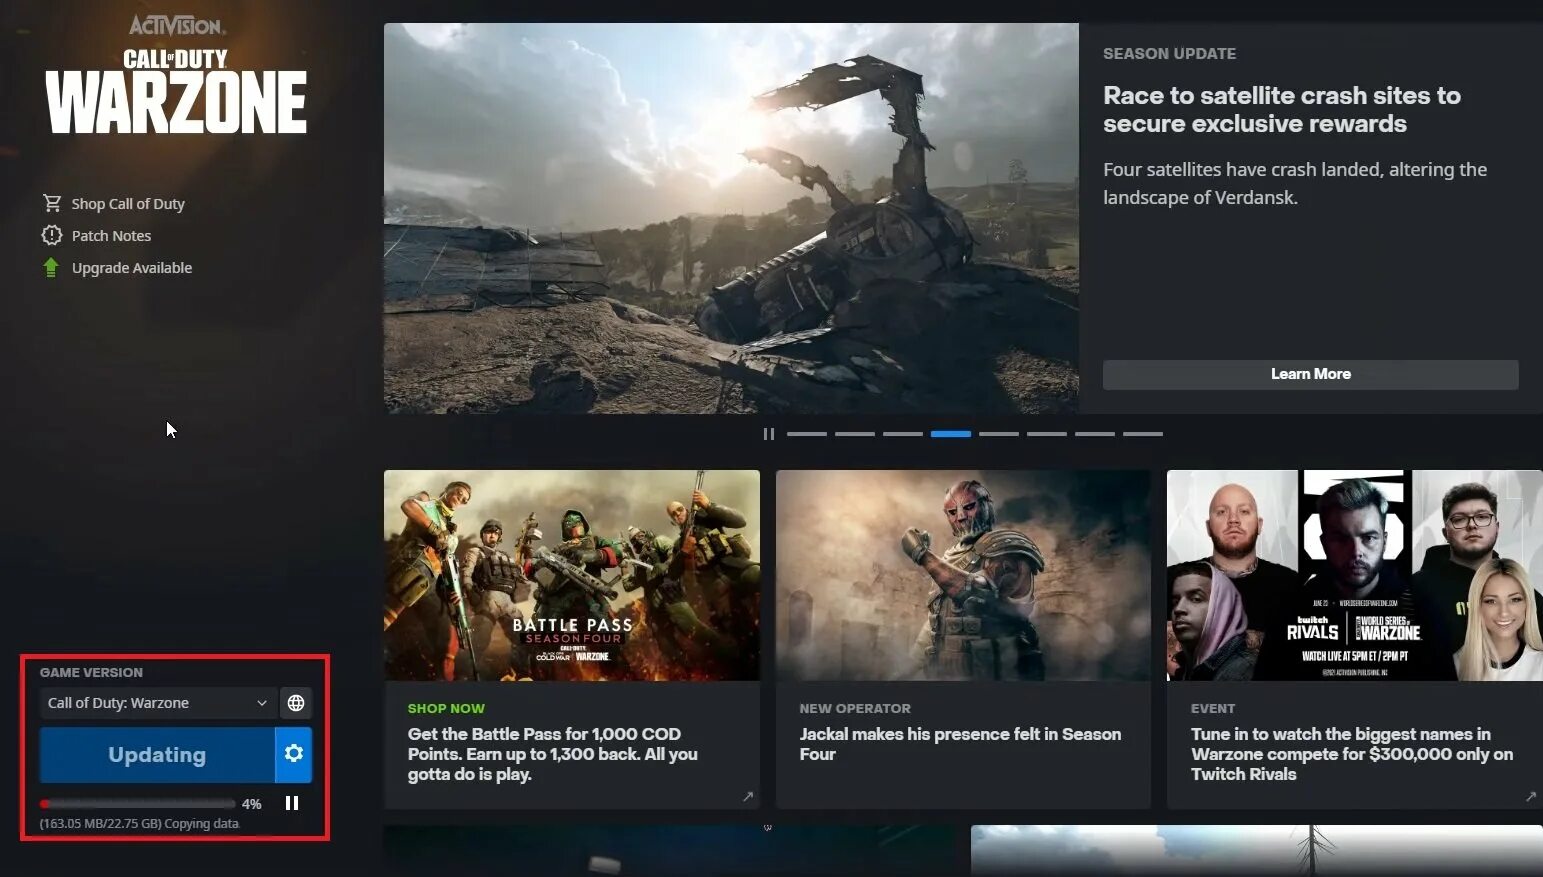The image size is (1543, 877).
Task: Click the SHOP NOW label
Action: [446, 708]
